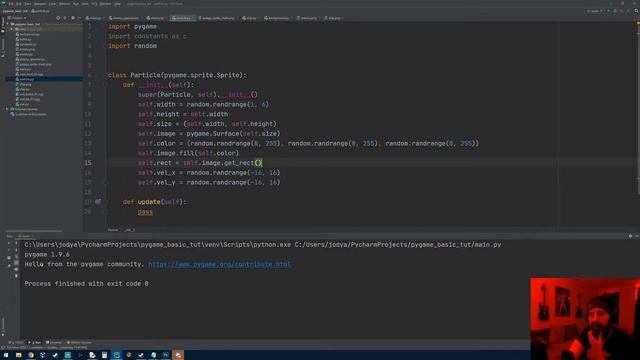Viewport: 640px width, 360px height.
Task: Open the run configuration dropdown in the toolbar
Action: (x=594, y=11)
